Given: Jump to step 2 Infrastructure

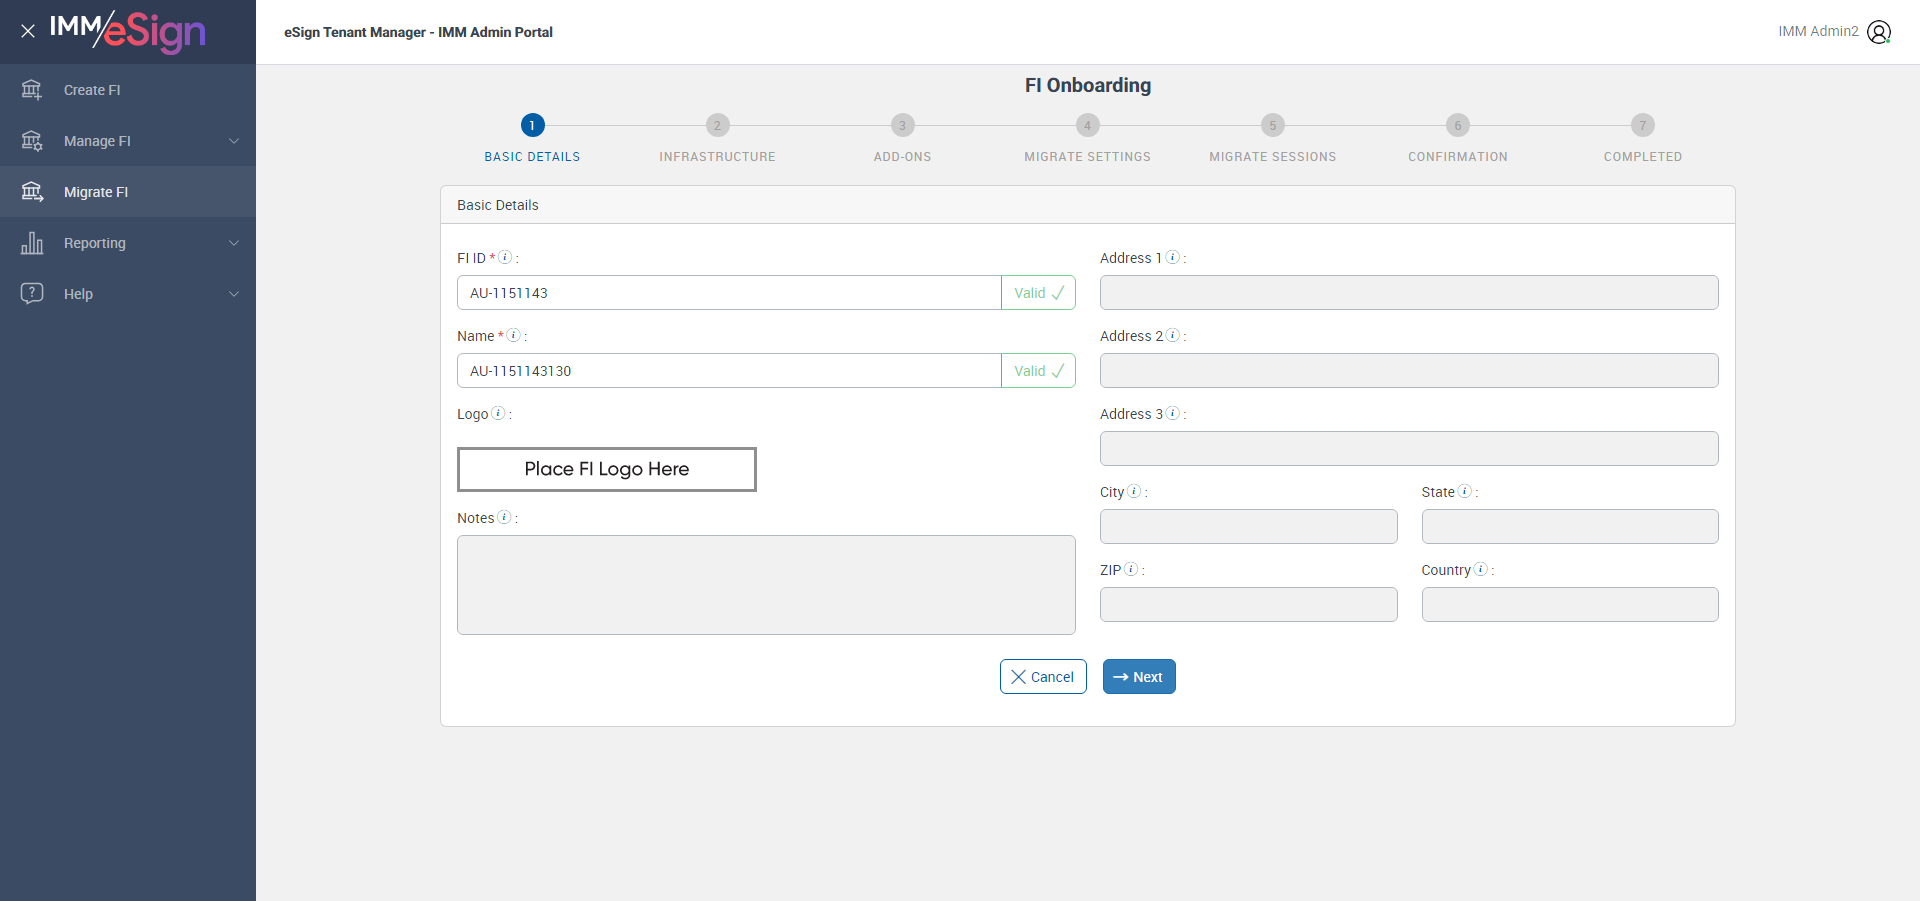Looking at the screenshot, I should 717,126.
